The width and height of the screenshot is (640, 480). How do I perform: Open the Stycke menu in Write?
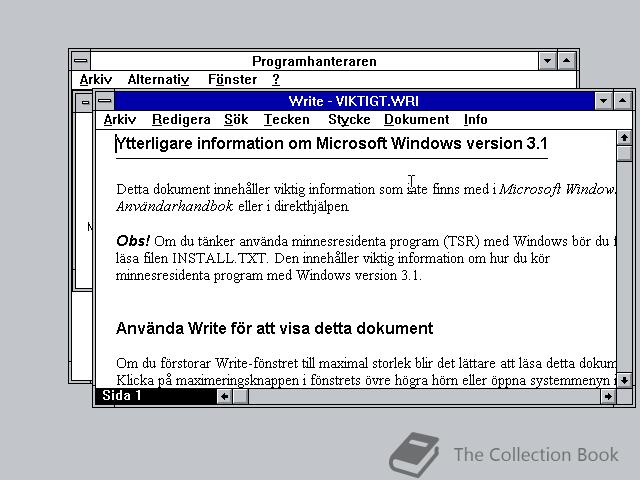click(349, 120)
